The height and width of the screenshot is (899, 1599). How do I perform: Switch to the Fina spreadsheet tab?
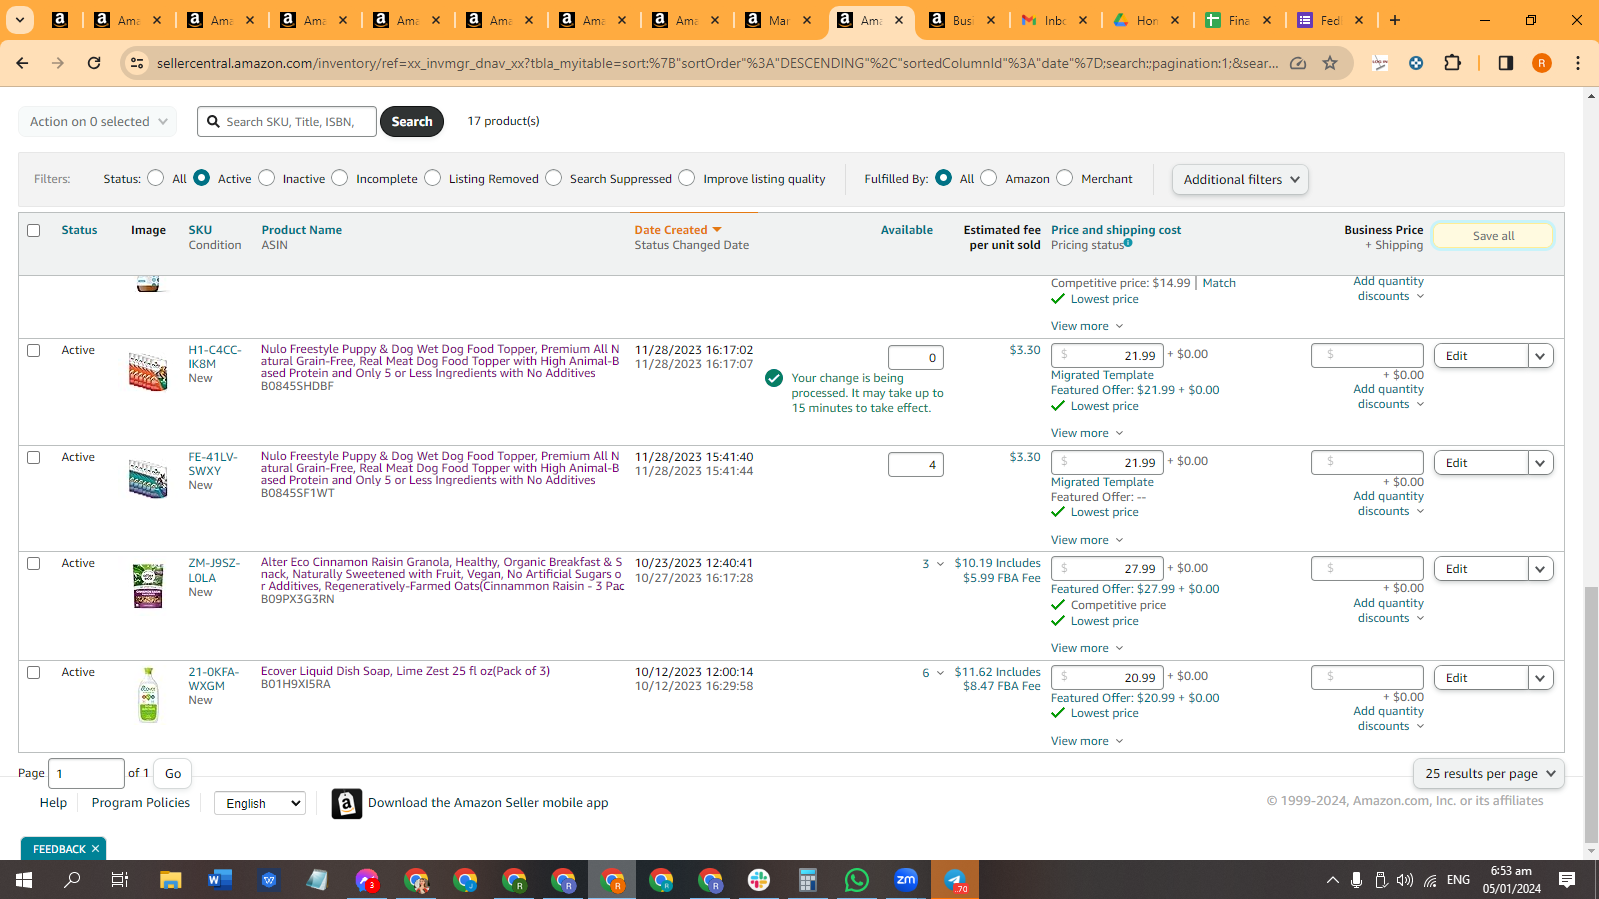[x=1238, y=20]
